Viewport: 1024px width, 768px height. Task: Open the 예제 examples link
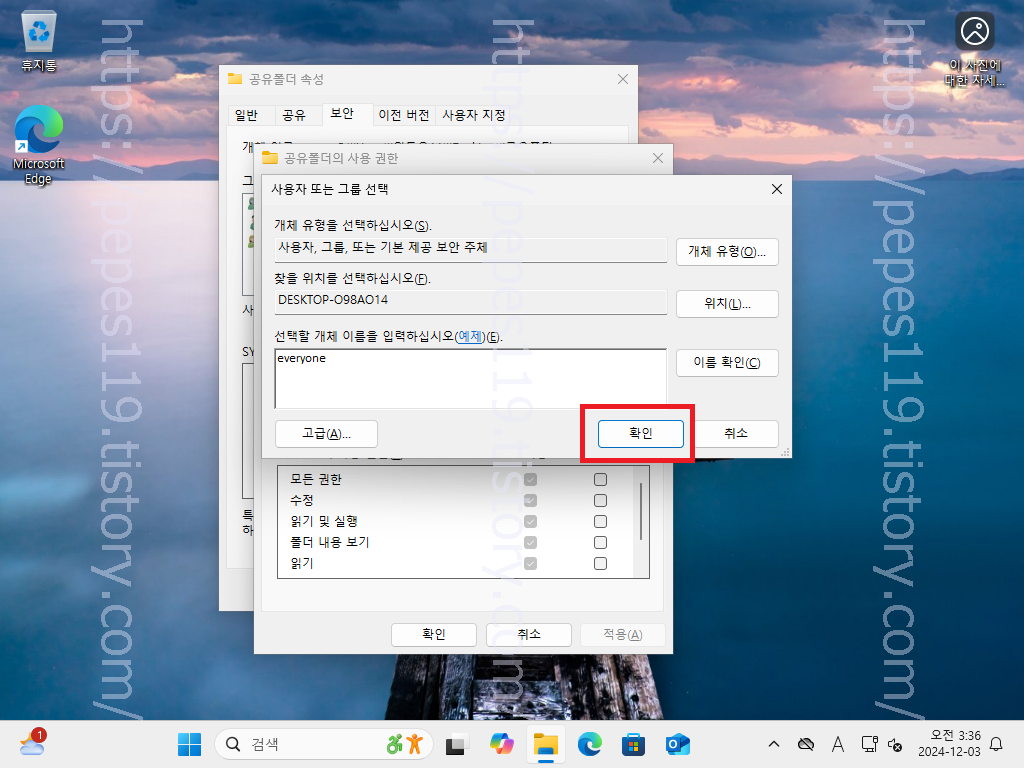coord(470,336)
